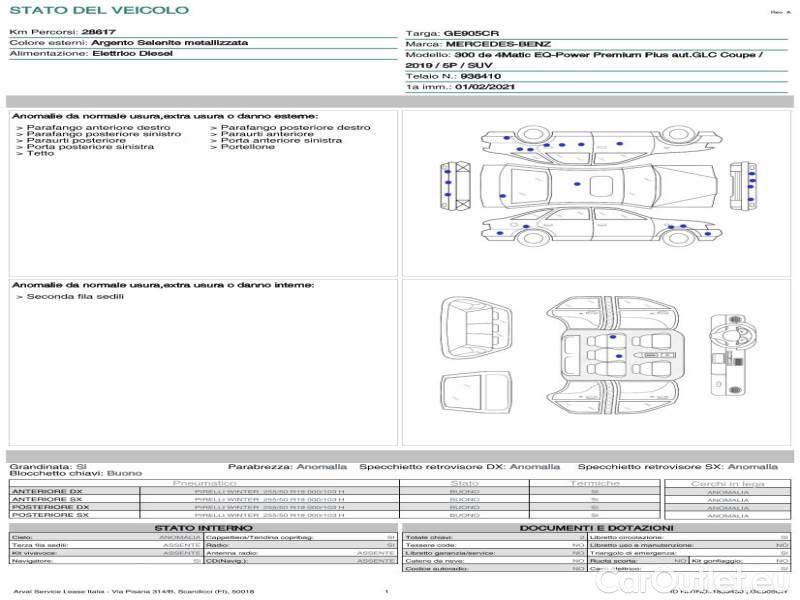Viewport: 800px width, 600px height.
Task: Select the "Cielo:" row label
Action: click(22, 537)
